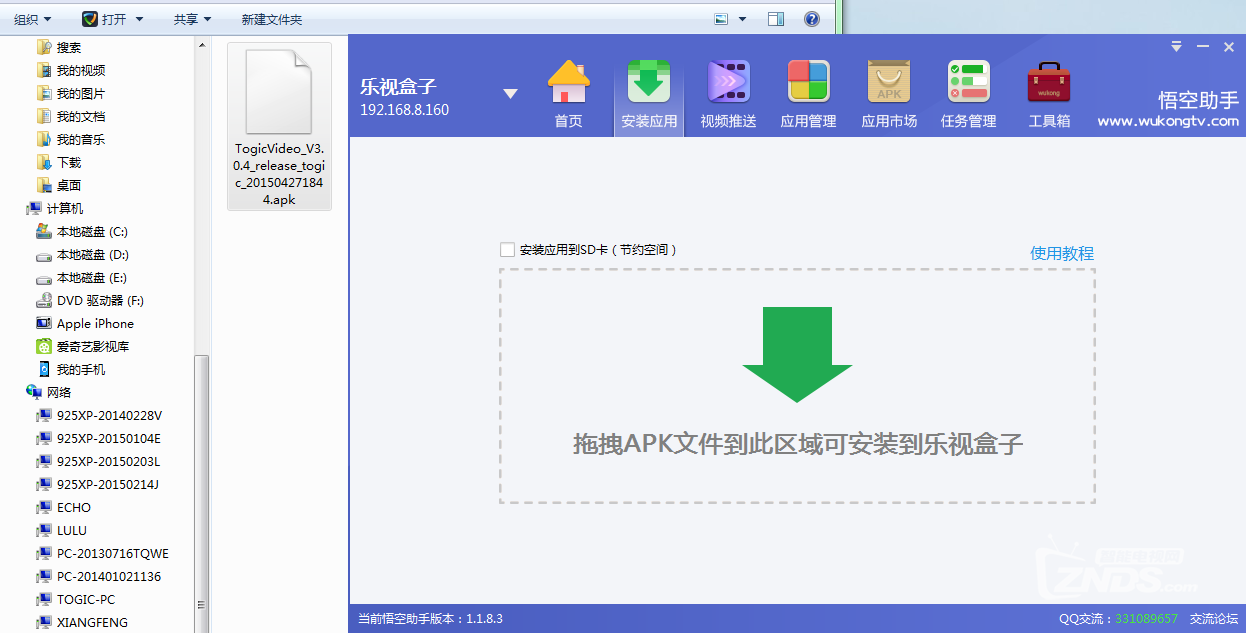Select the 安装应用 install icon
The image size is (1246, 633).
click(649, 95)
